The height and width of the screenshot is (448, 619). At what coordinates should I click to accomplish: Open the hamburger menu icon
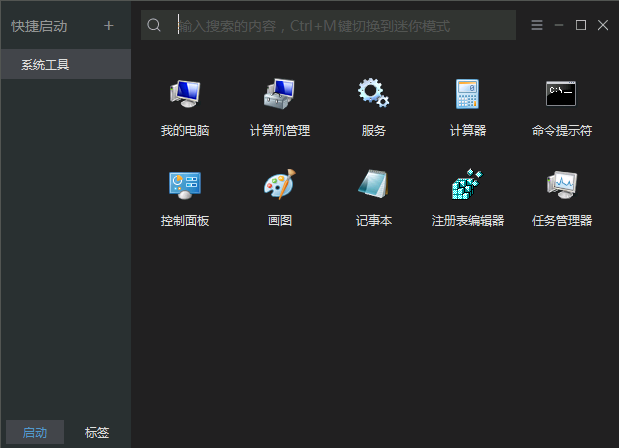536,25
